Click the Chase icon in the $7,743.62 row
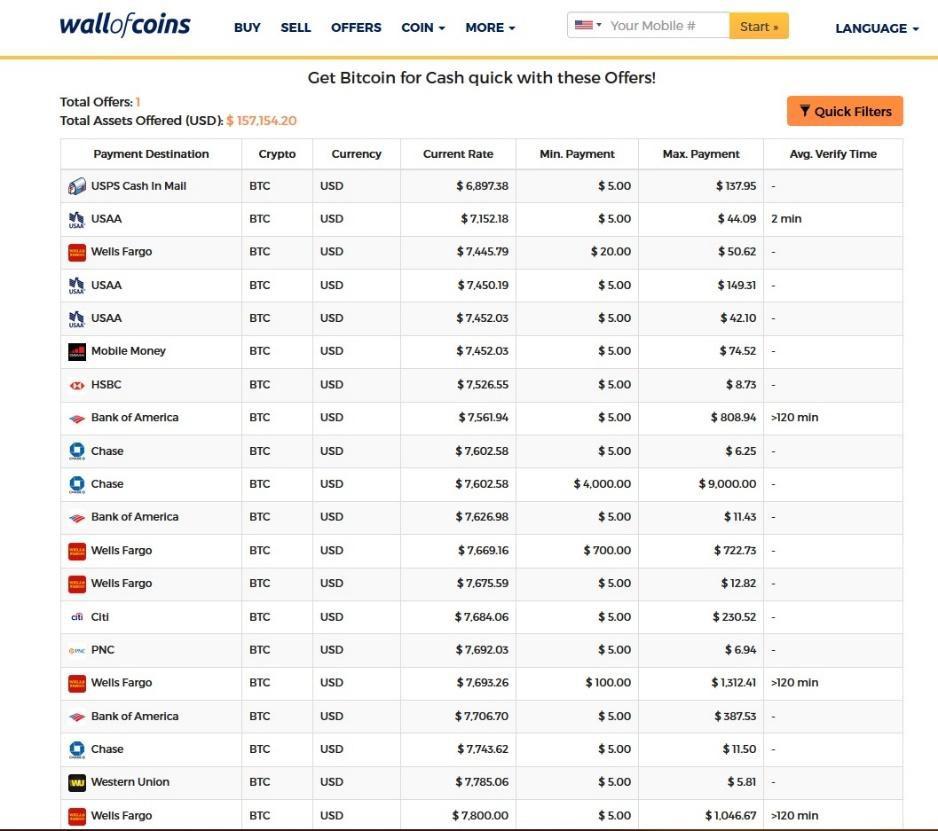Viewport: 938px width, 831px height. coord(77,750)
